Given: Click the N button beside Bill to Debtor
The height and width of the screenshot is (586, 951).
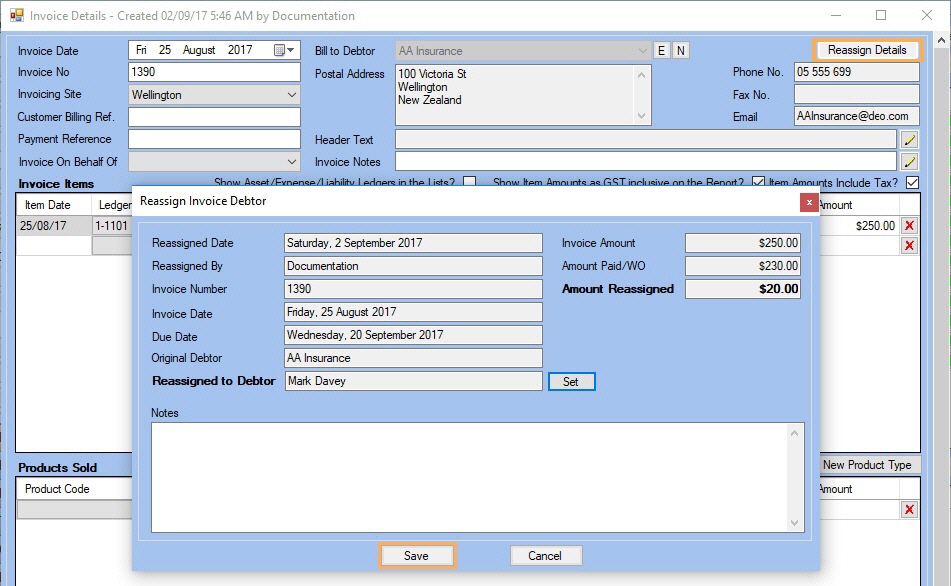Looking at the screenshot, I should point(683,50).
